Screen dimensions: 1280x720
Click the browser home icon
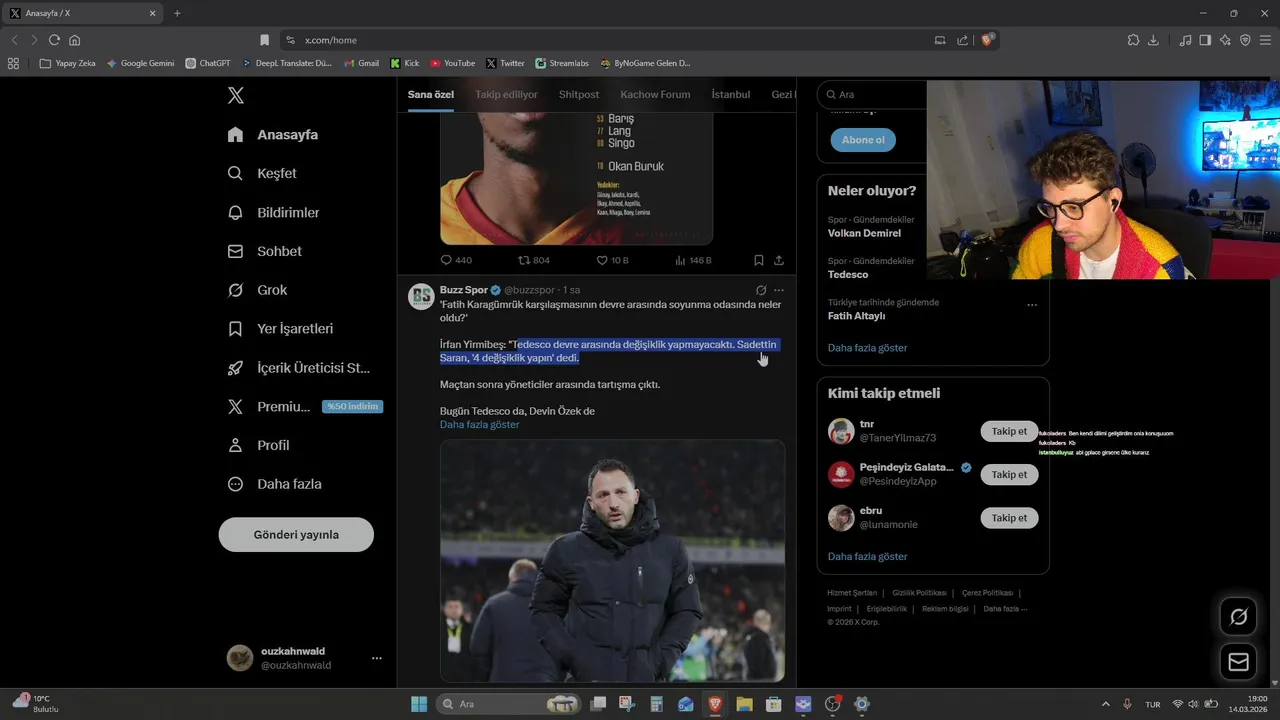point(74,40)
